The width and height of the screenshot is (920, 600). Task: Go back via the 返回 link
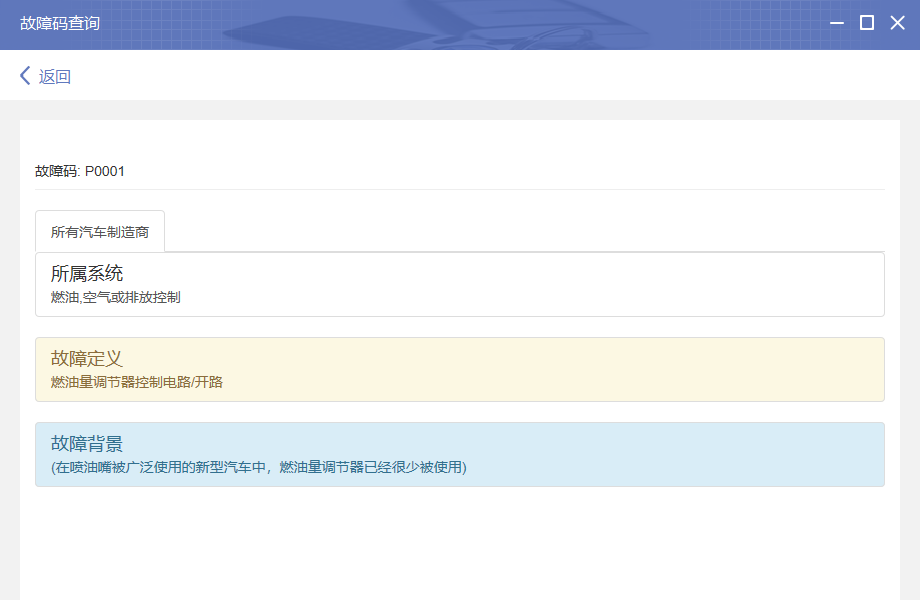coord(55,76)
